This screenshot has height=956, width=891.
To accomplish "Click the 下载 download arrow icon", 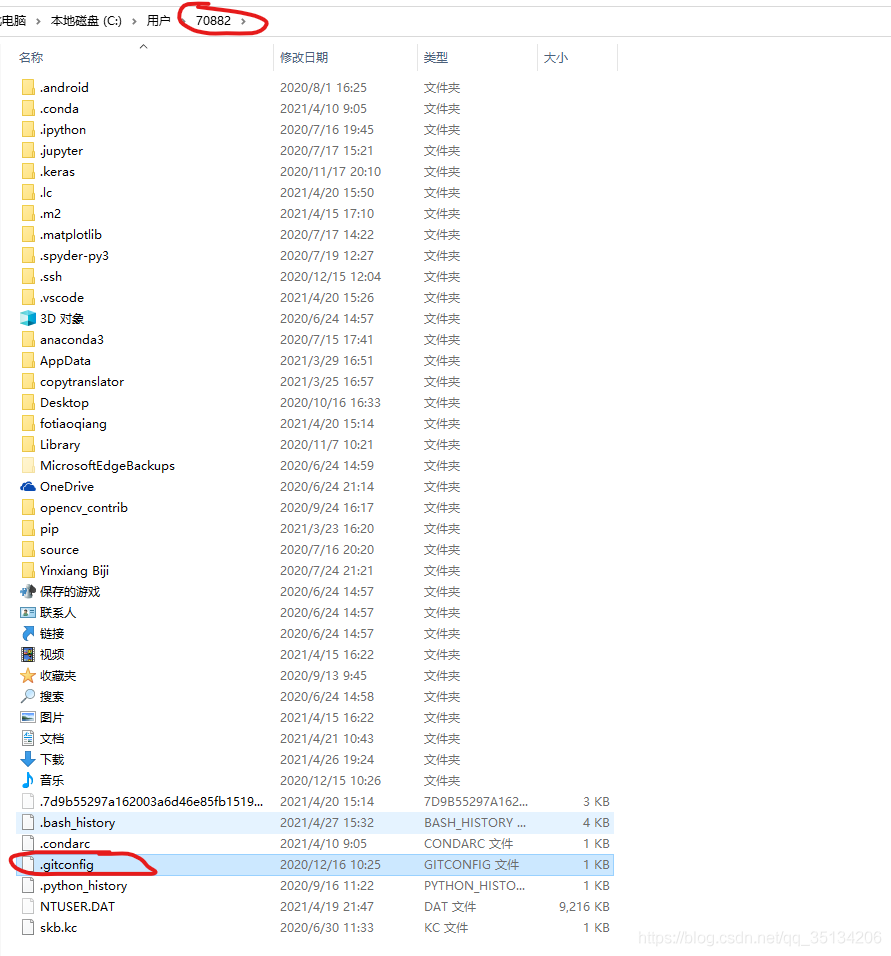I will (x=28, y=760).
